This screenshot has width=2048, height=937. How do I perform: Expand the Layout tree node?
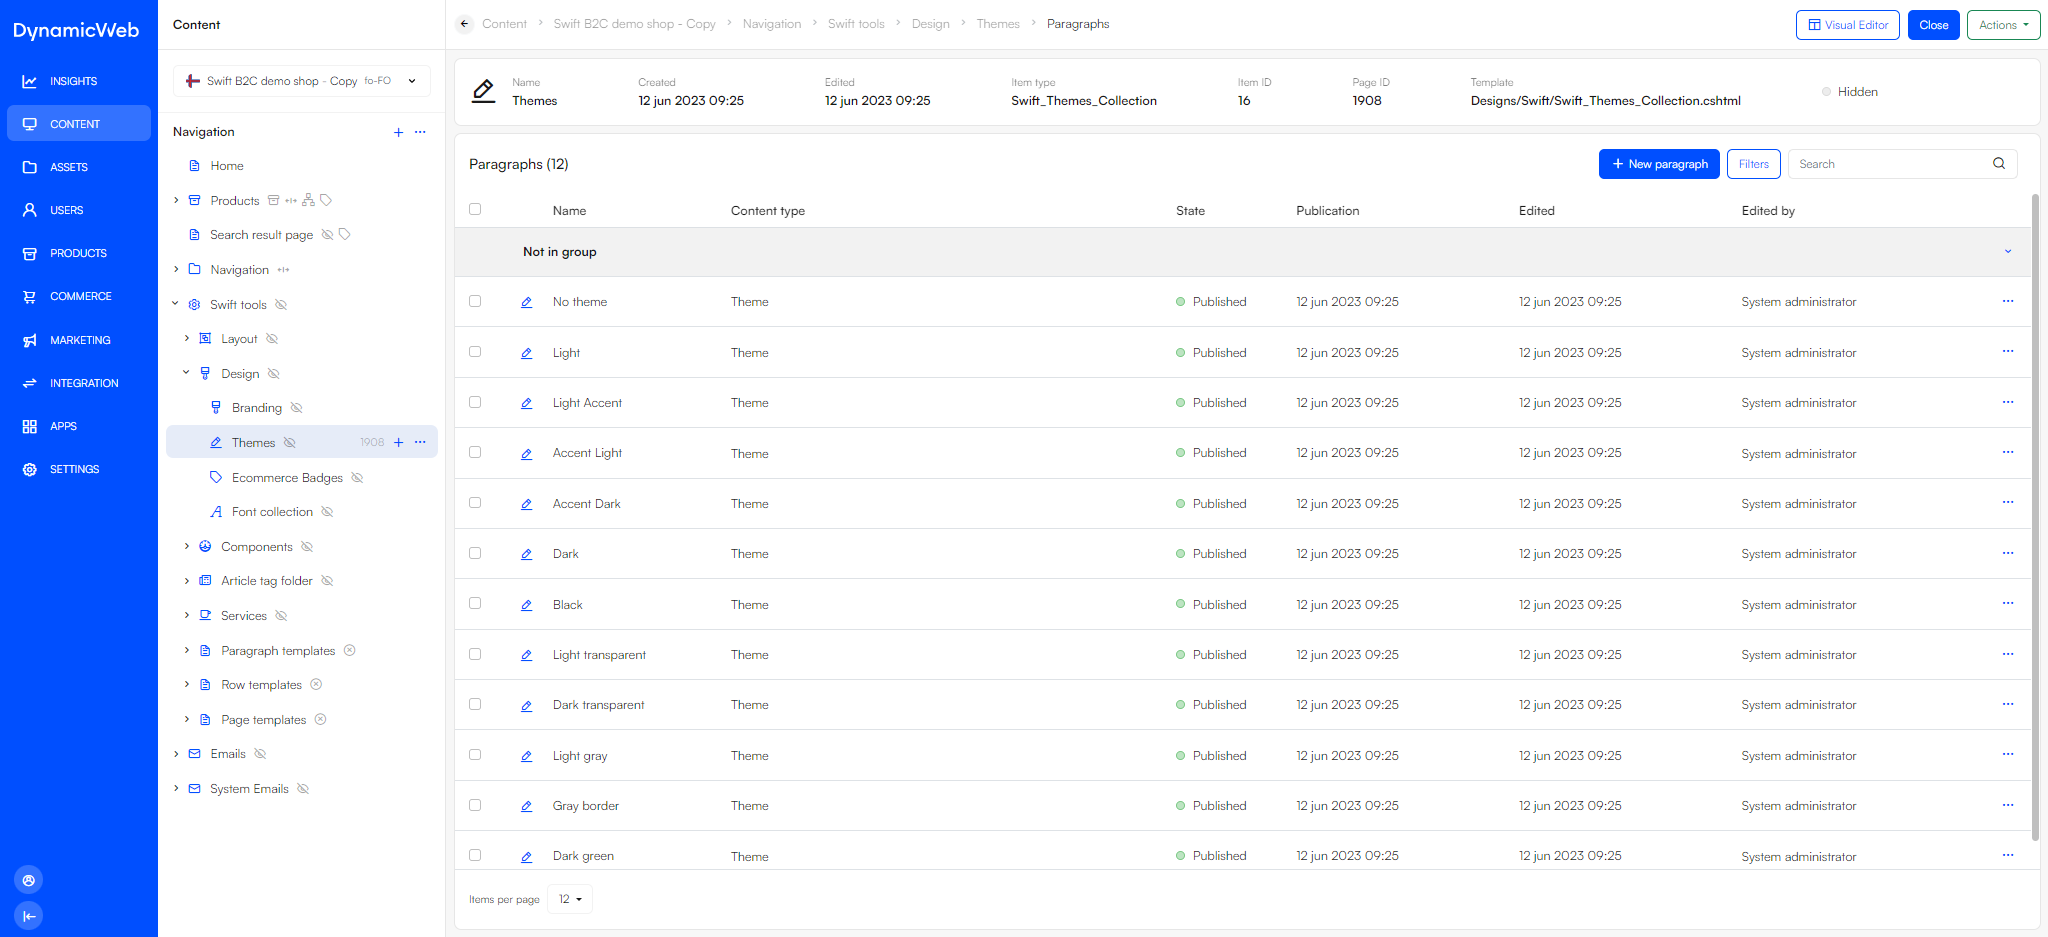[187, 339]
